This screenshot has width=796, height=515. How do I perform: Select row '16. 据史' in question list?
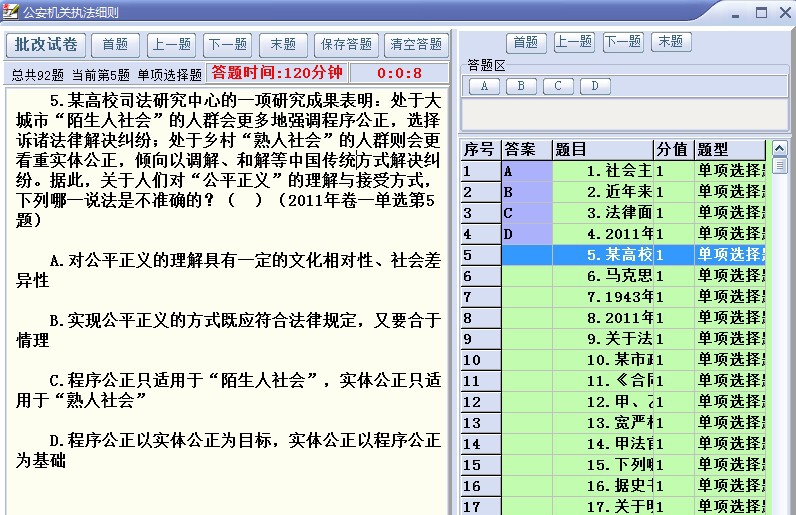[x=613, y=486]
